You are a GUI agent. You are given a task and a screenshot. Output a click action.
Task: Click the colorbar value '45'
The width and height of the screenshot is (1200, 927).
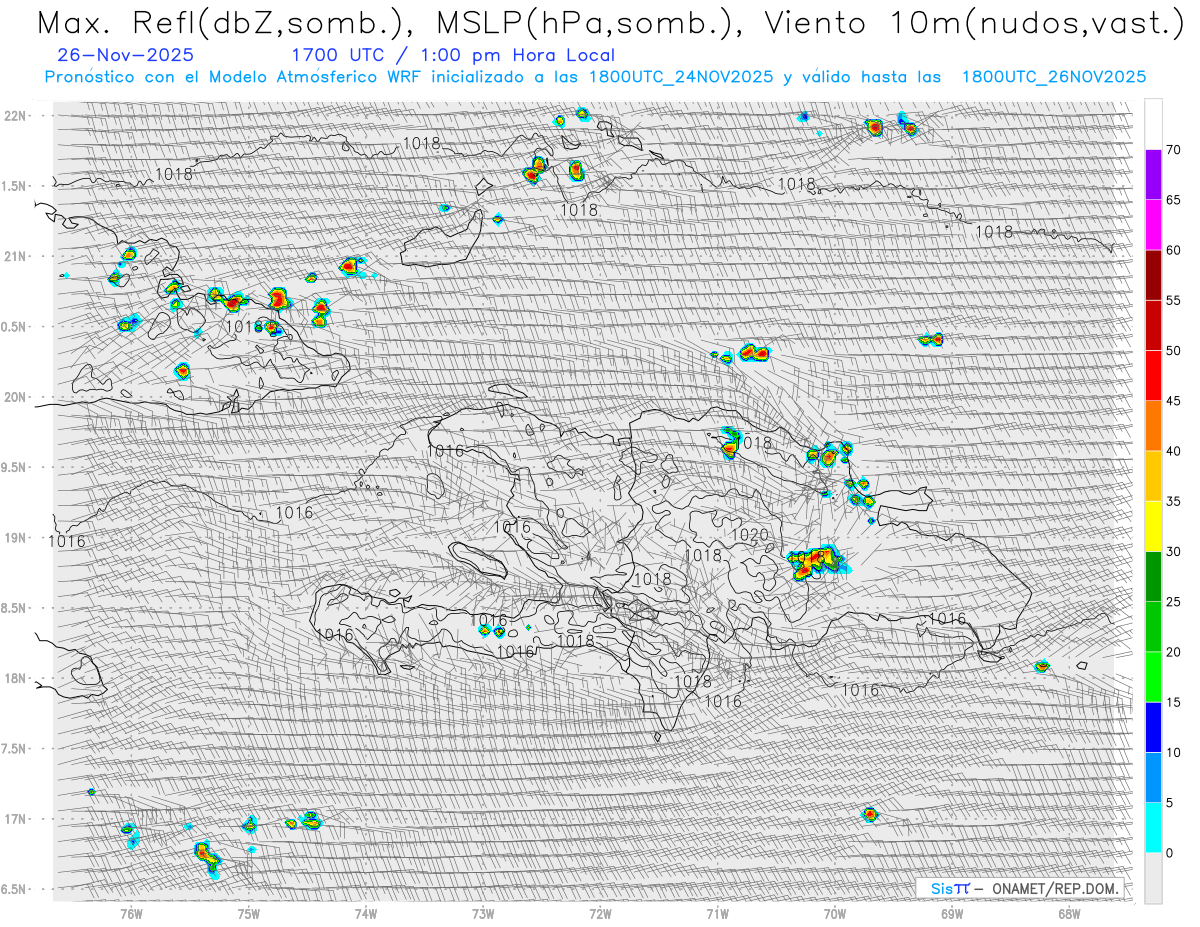[1173, 401]
